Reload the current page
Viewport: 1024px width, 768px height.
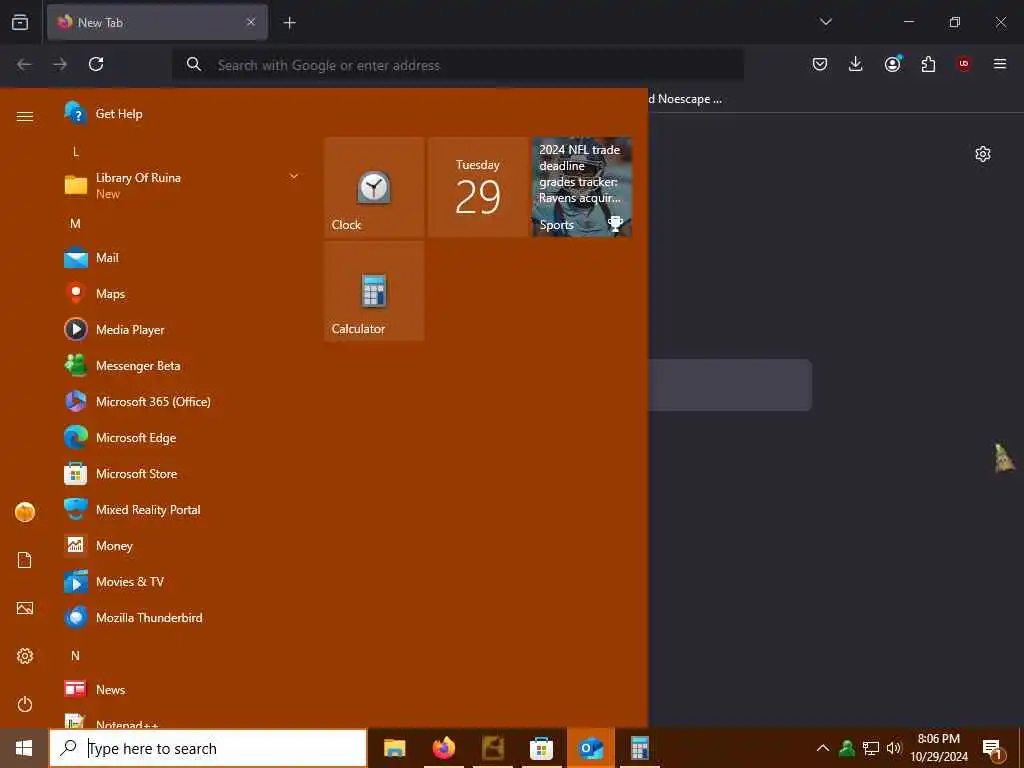[x=96, y=64]
